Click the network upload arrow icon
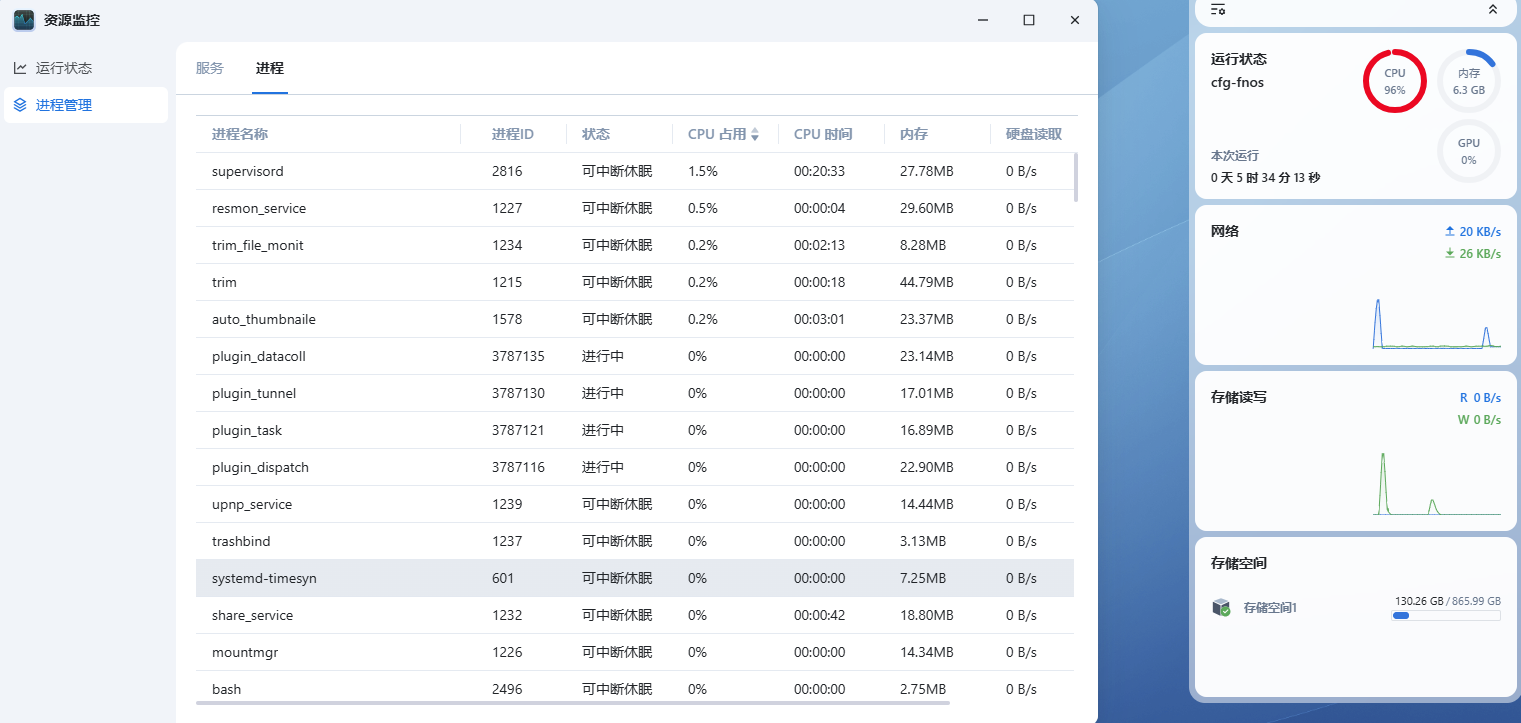Screen dimensions: 1521x723 coord(1450,231)
